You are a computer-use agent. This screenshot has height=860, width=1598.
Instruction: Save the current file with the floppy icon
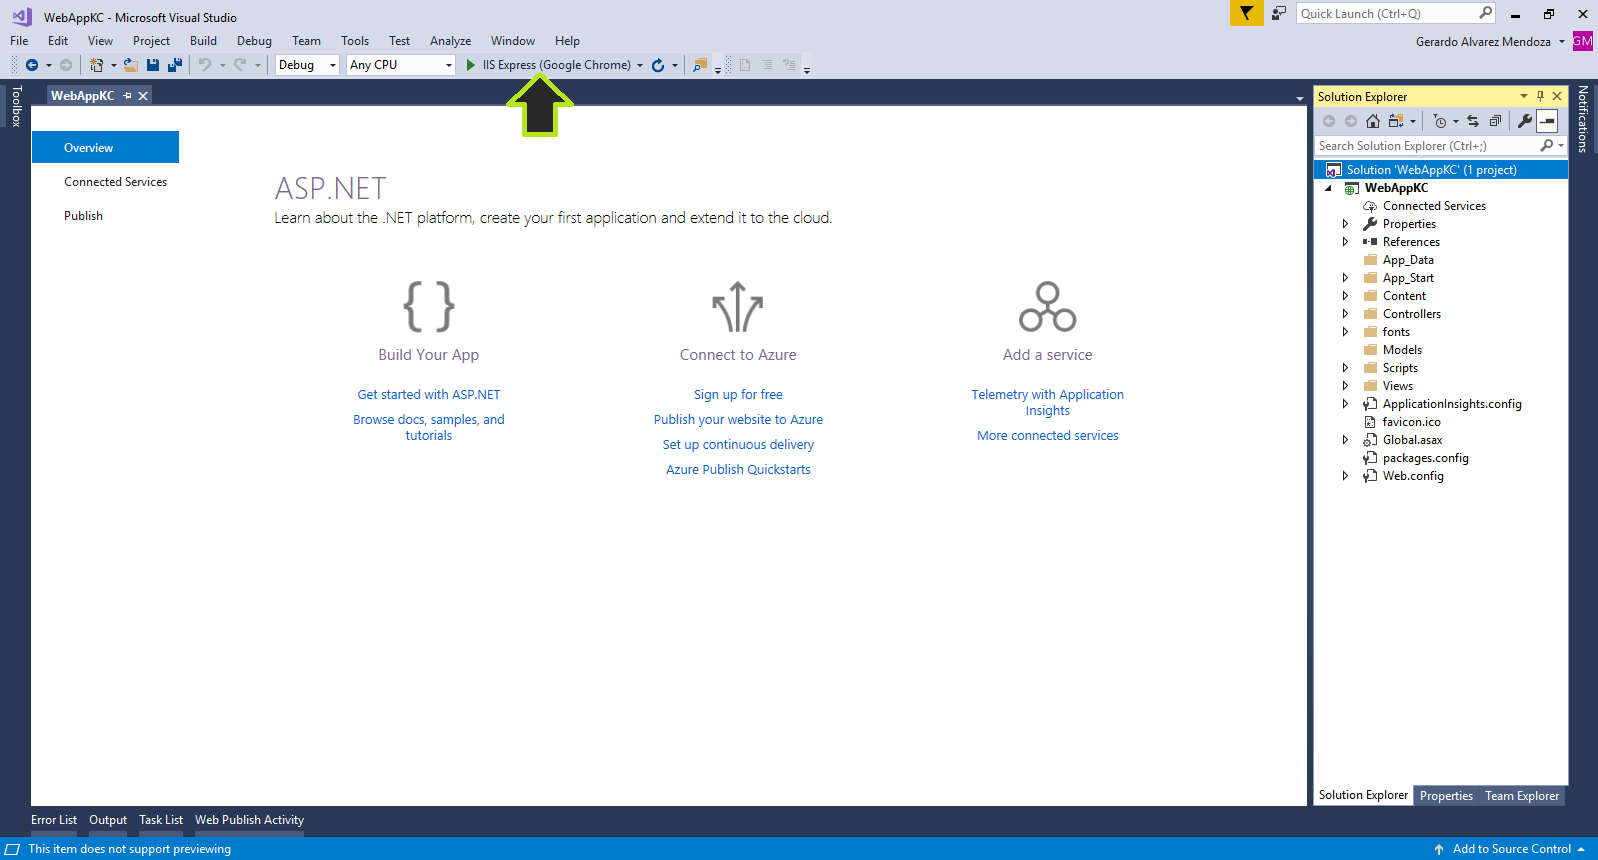[x=153, y=65]
